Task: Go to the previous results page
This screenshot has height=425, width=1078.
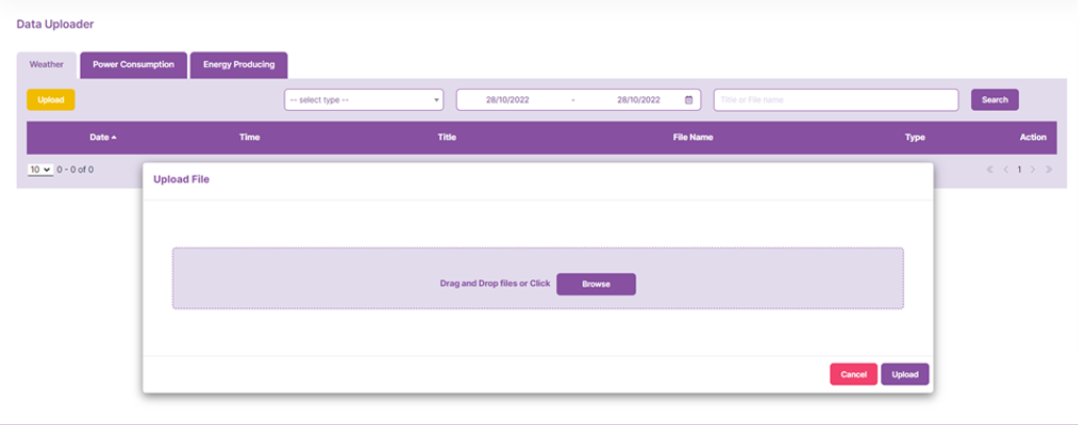Action: (x=1005, y=170)
